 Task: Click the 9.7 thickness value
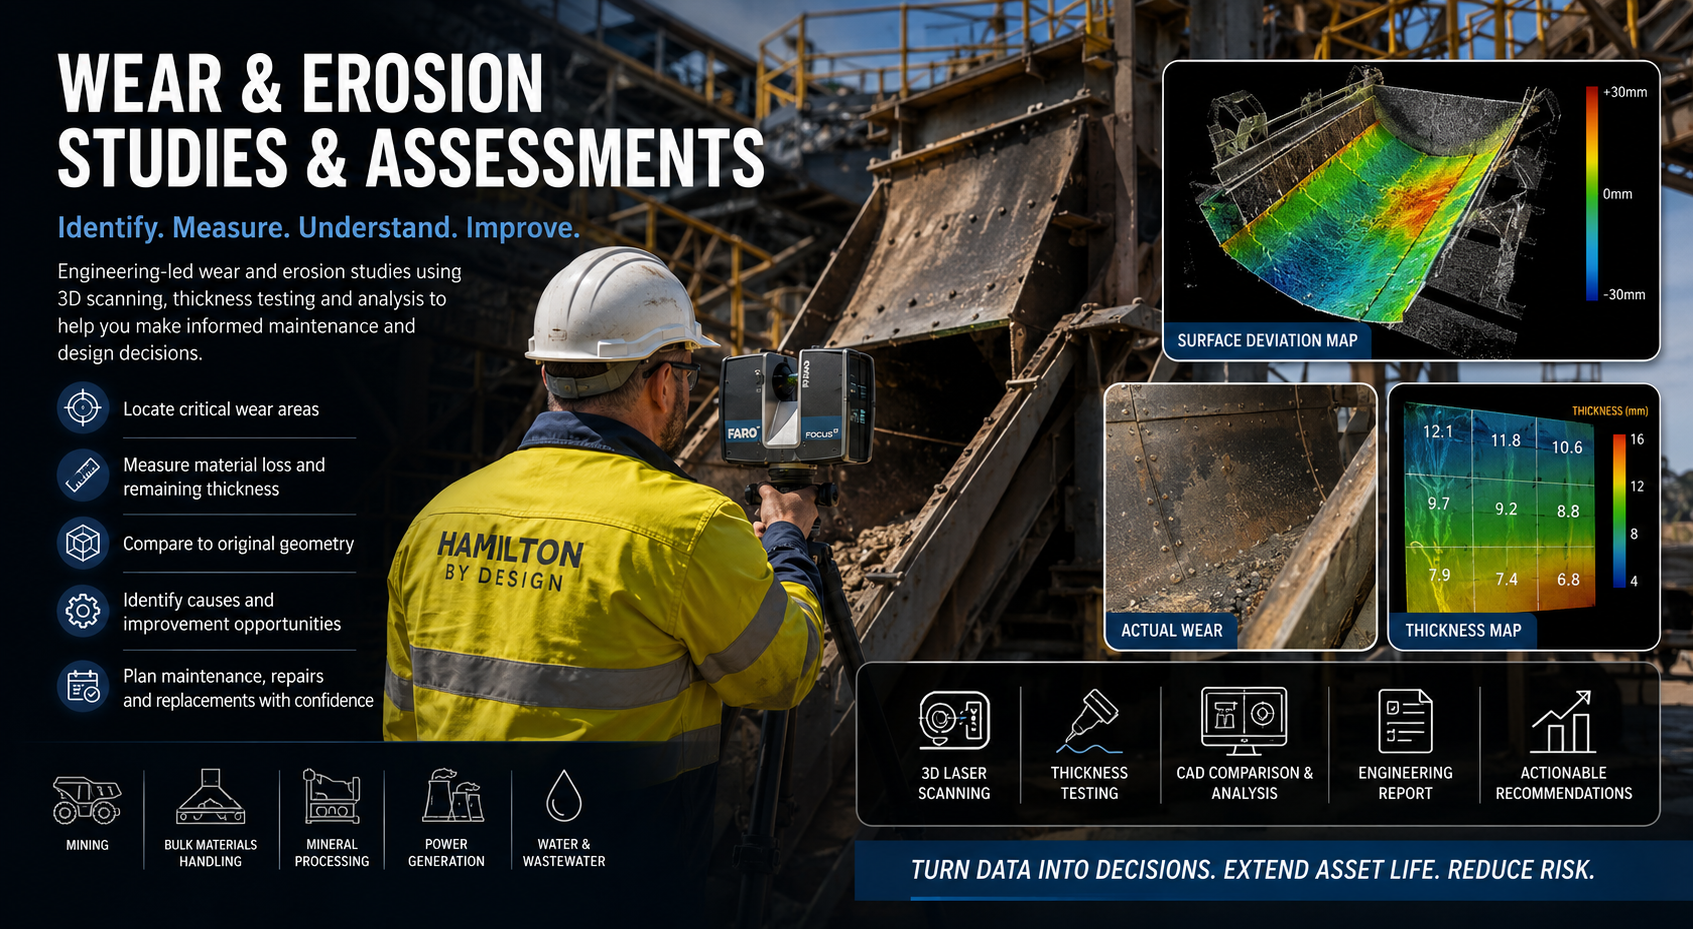tap(1438, 503)
